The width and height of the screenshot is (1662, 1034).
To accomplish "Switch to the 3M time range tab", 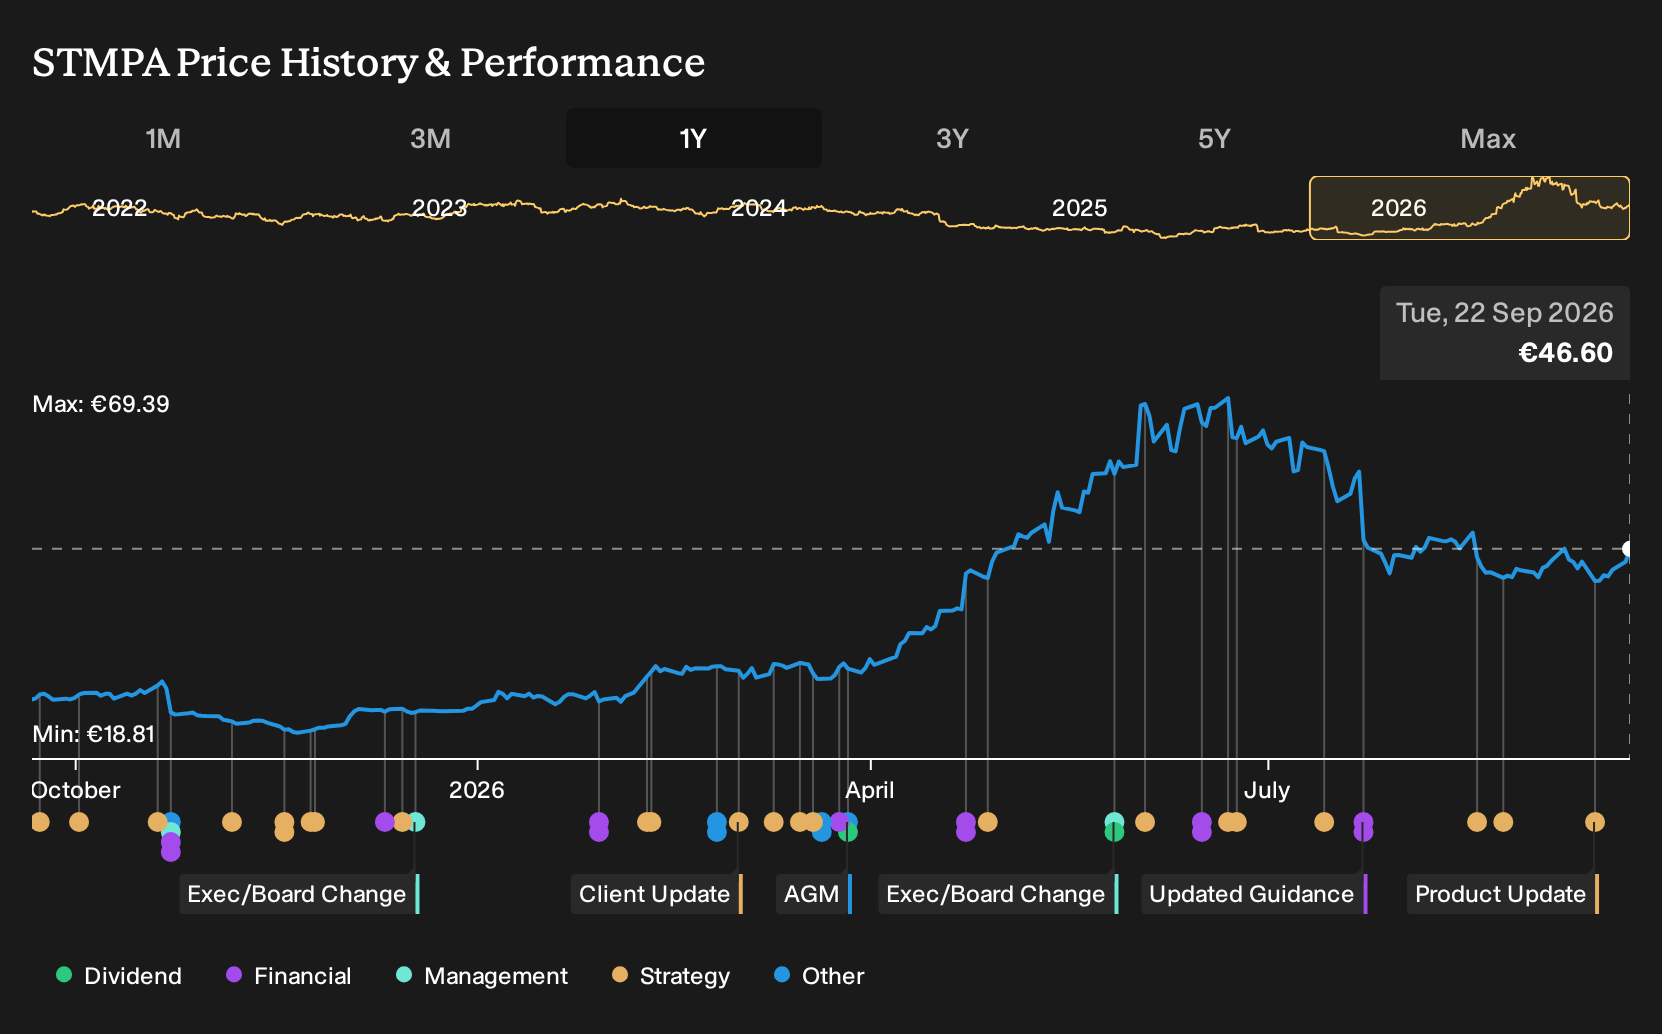I will tap(430, 138).
